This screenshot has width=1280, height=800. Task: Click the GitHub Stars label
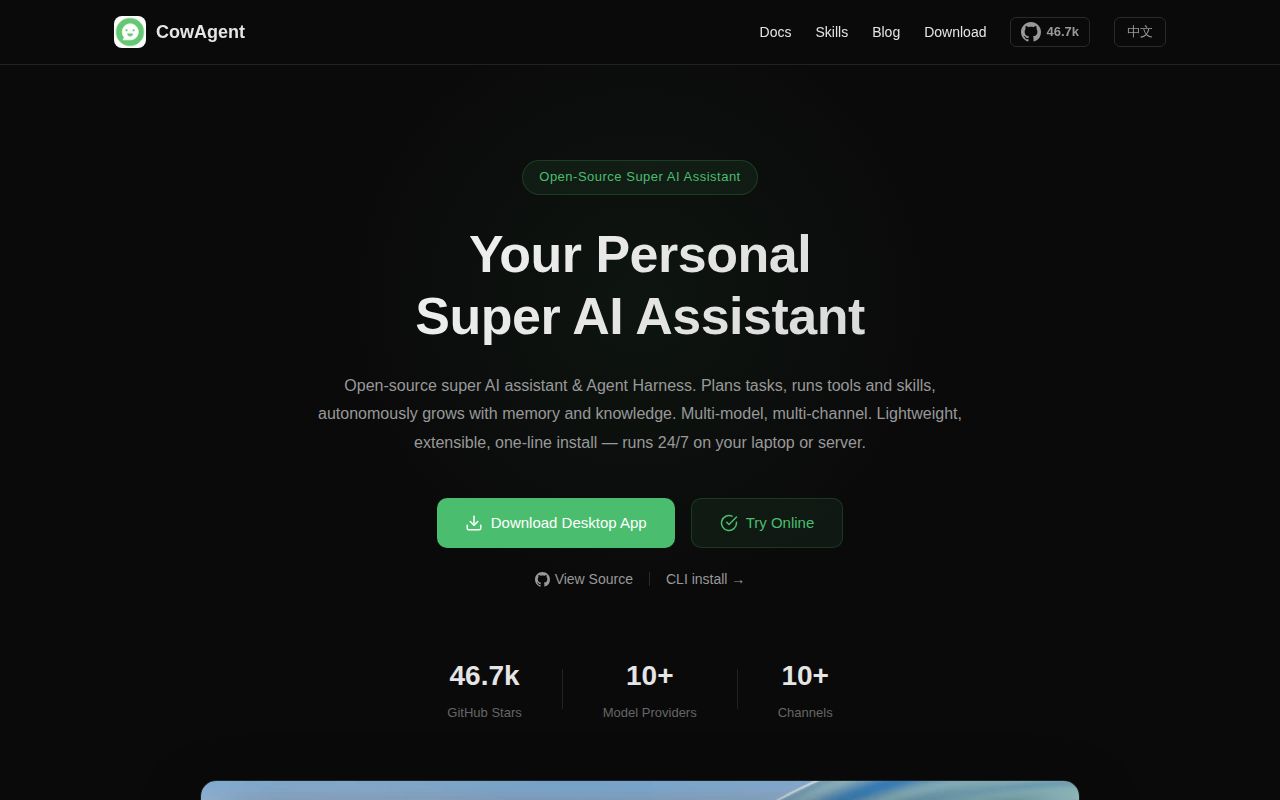click(x=484, y=713)
